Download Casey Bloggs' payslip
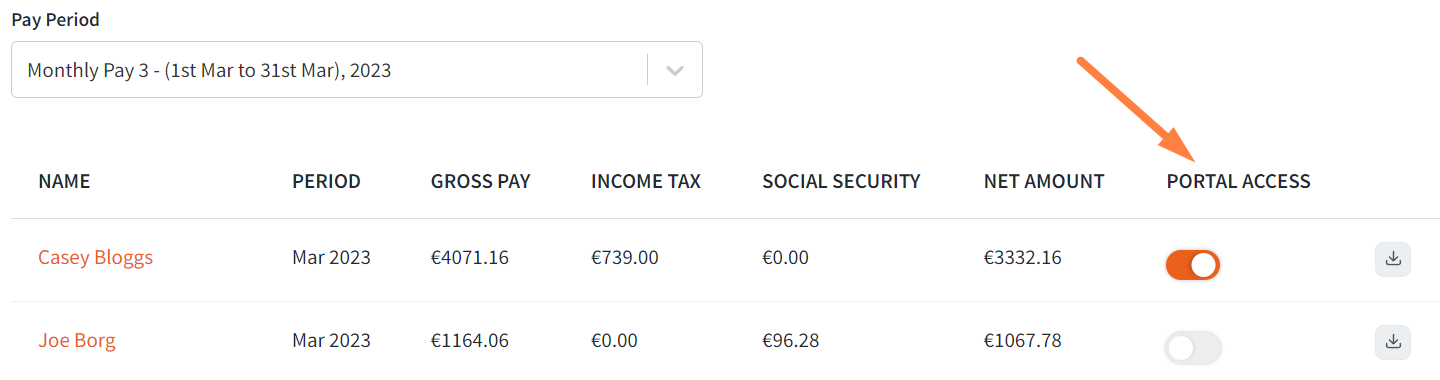The height and width of the screenshot is (380, 1440). 1393,259
